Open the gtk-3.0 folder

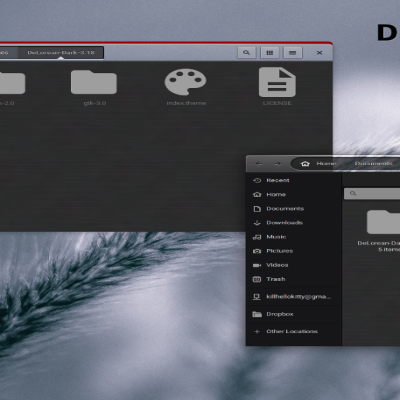[x=94, y=82]
